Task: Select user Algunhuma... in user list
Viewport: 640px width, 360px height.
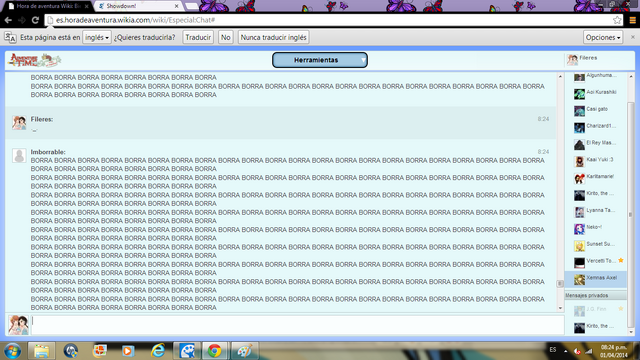Action: [596, 77]
